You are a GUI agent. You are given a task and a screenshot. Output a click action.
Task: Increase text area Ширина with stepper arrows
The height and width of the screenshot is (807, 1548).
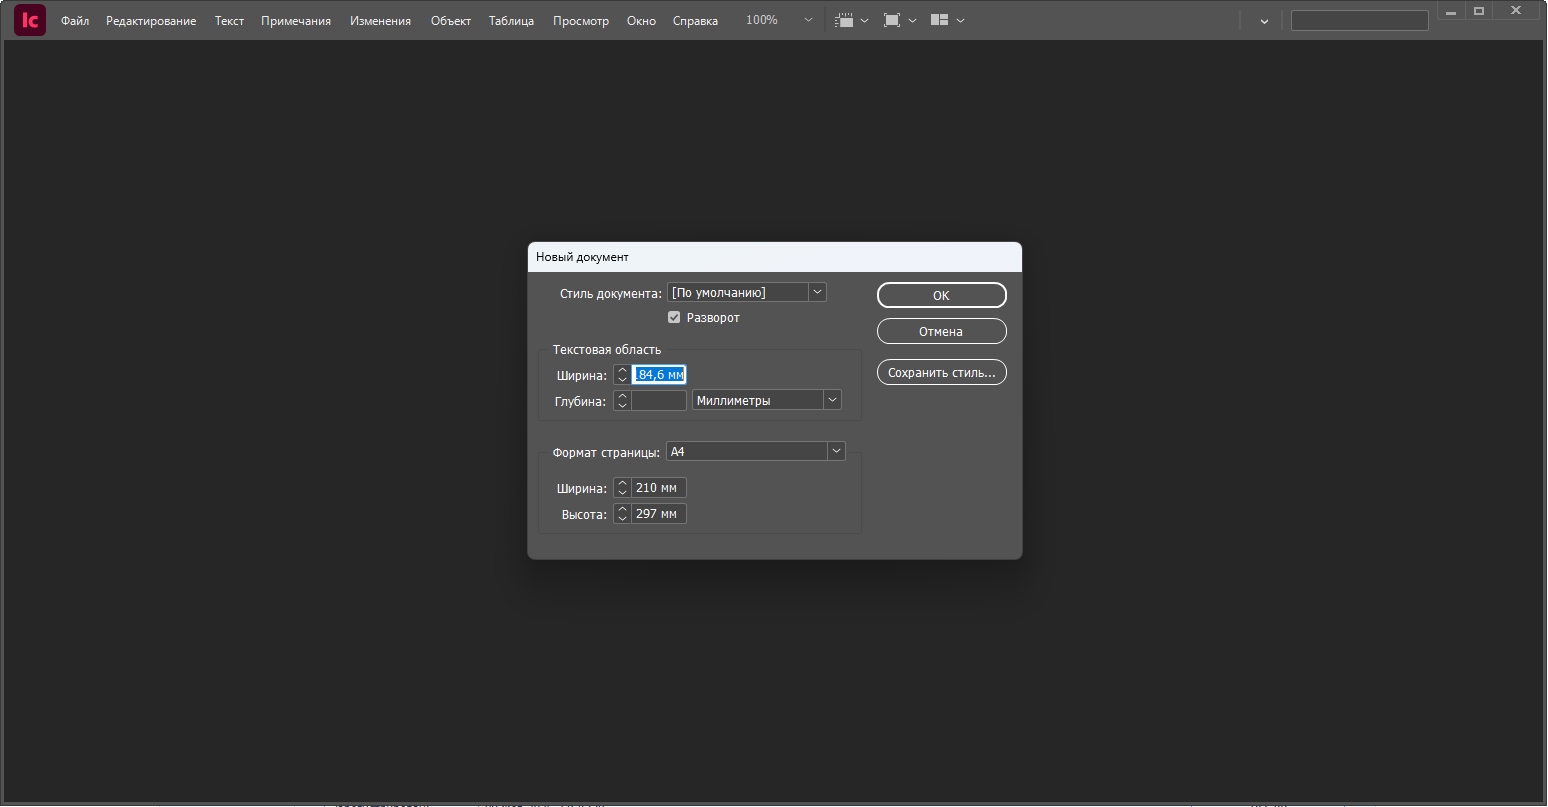(622, 371)
